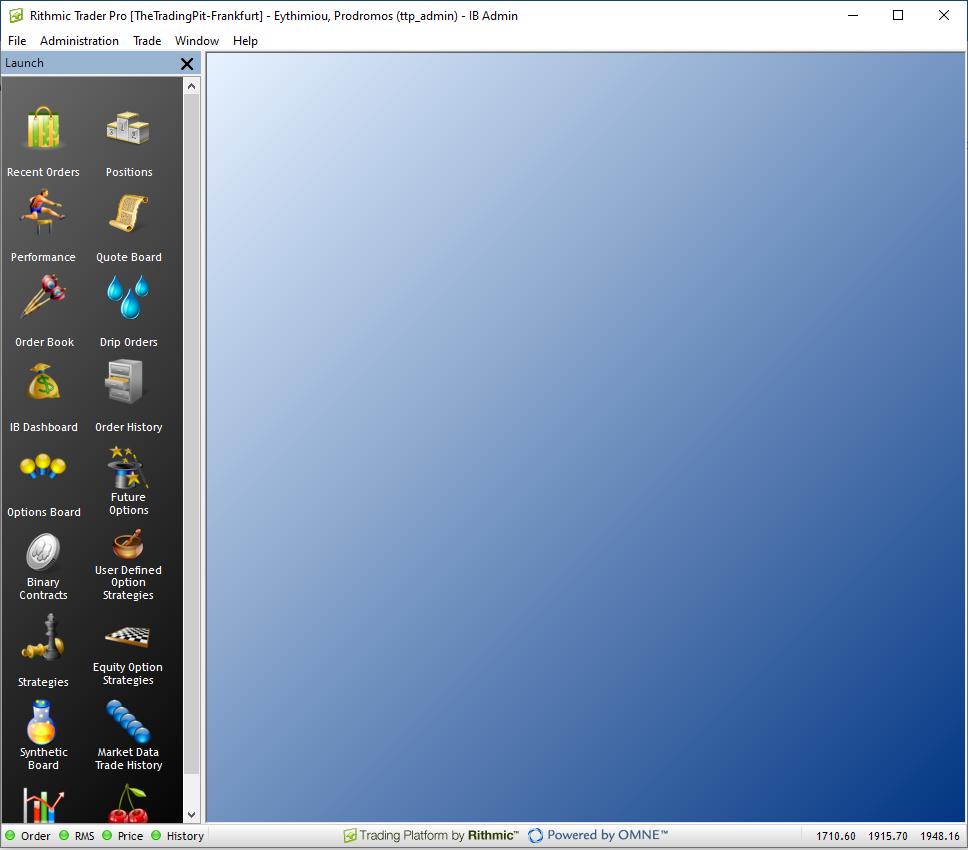Screen dimensions: 968x850
Task: Open Performance hurdler icon
Action: point(43,212)
